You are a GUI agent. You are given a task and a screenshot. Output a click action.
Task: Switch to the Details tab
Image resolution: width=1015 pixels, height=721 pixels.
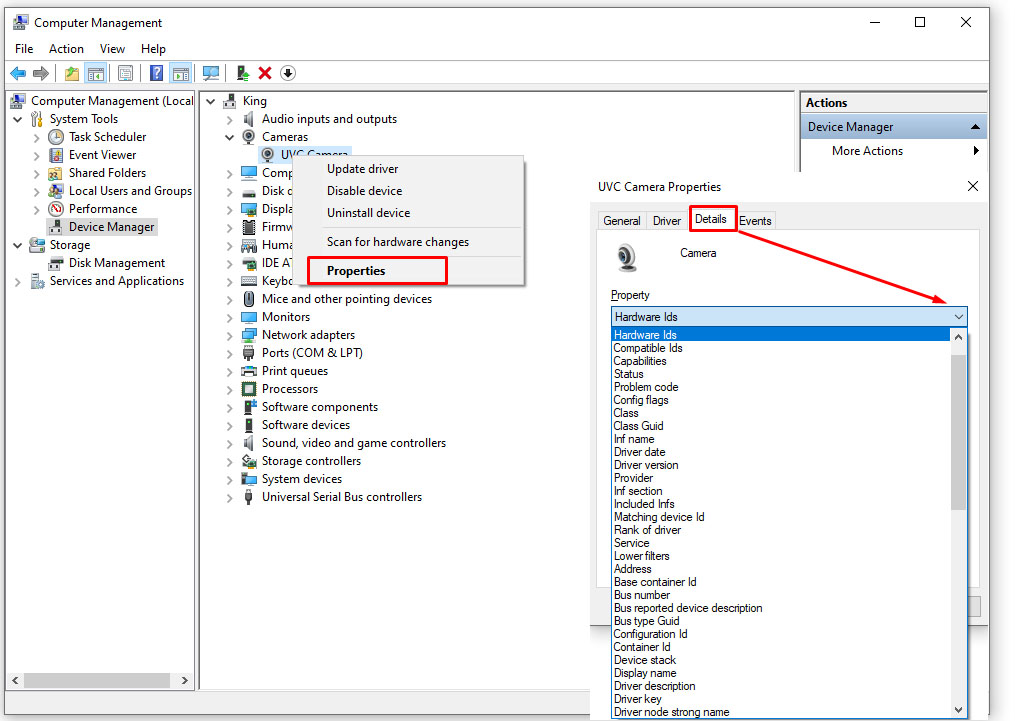click(x=711, y=219)
